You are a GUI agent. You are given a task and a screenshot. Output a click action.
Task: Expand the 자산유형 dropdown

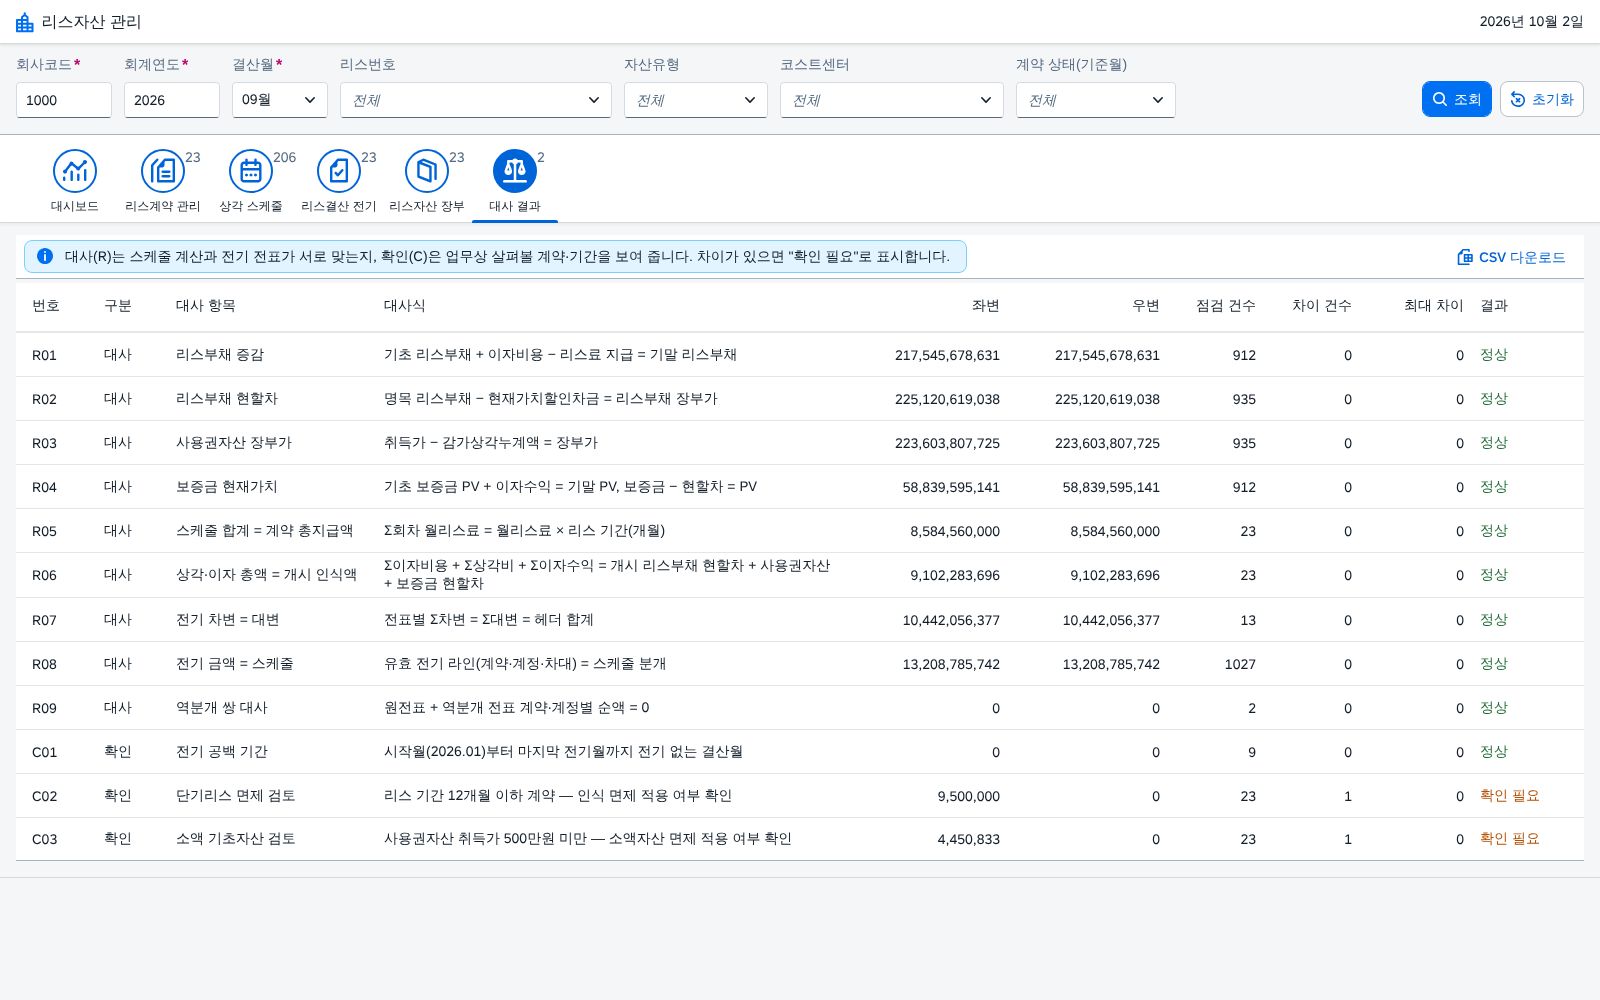(696, 100)
